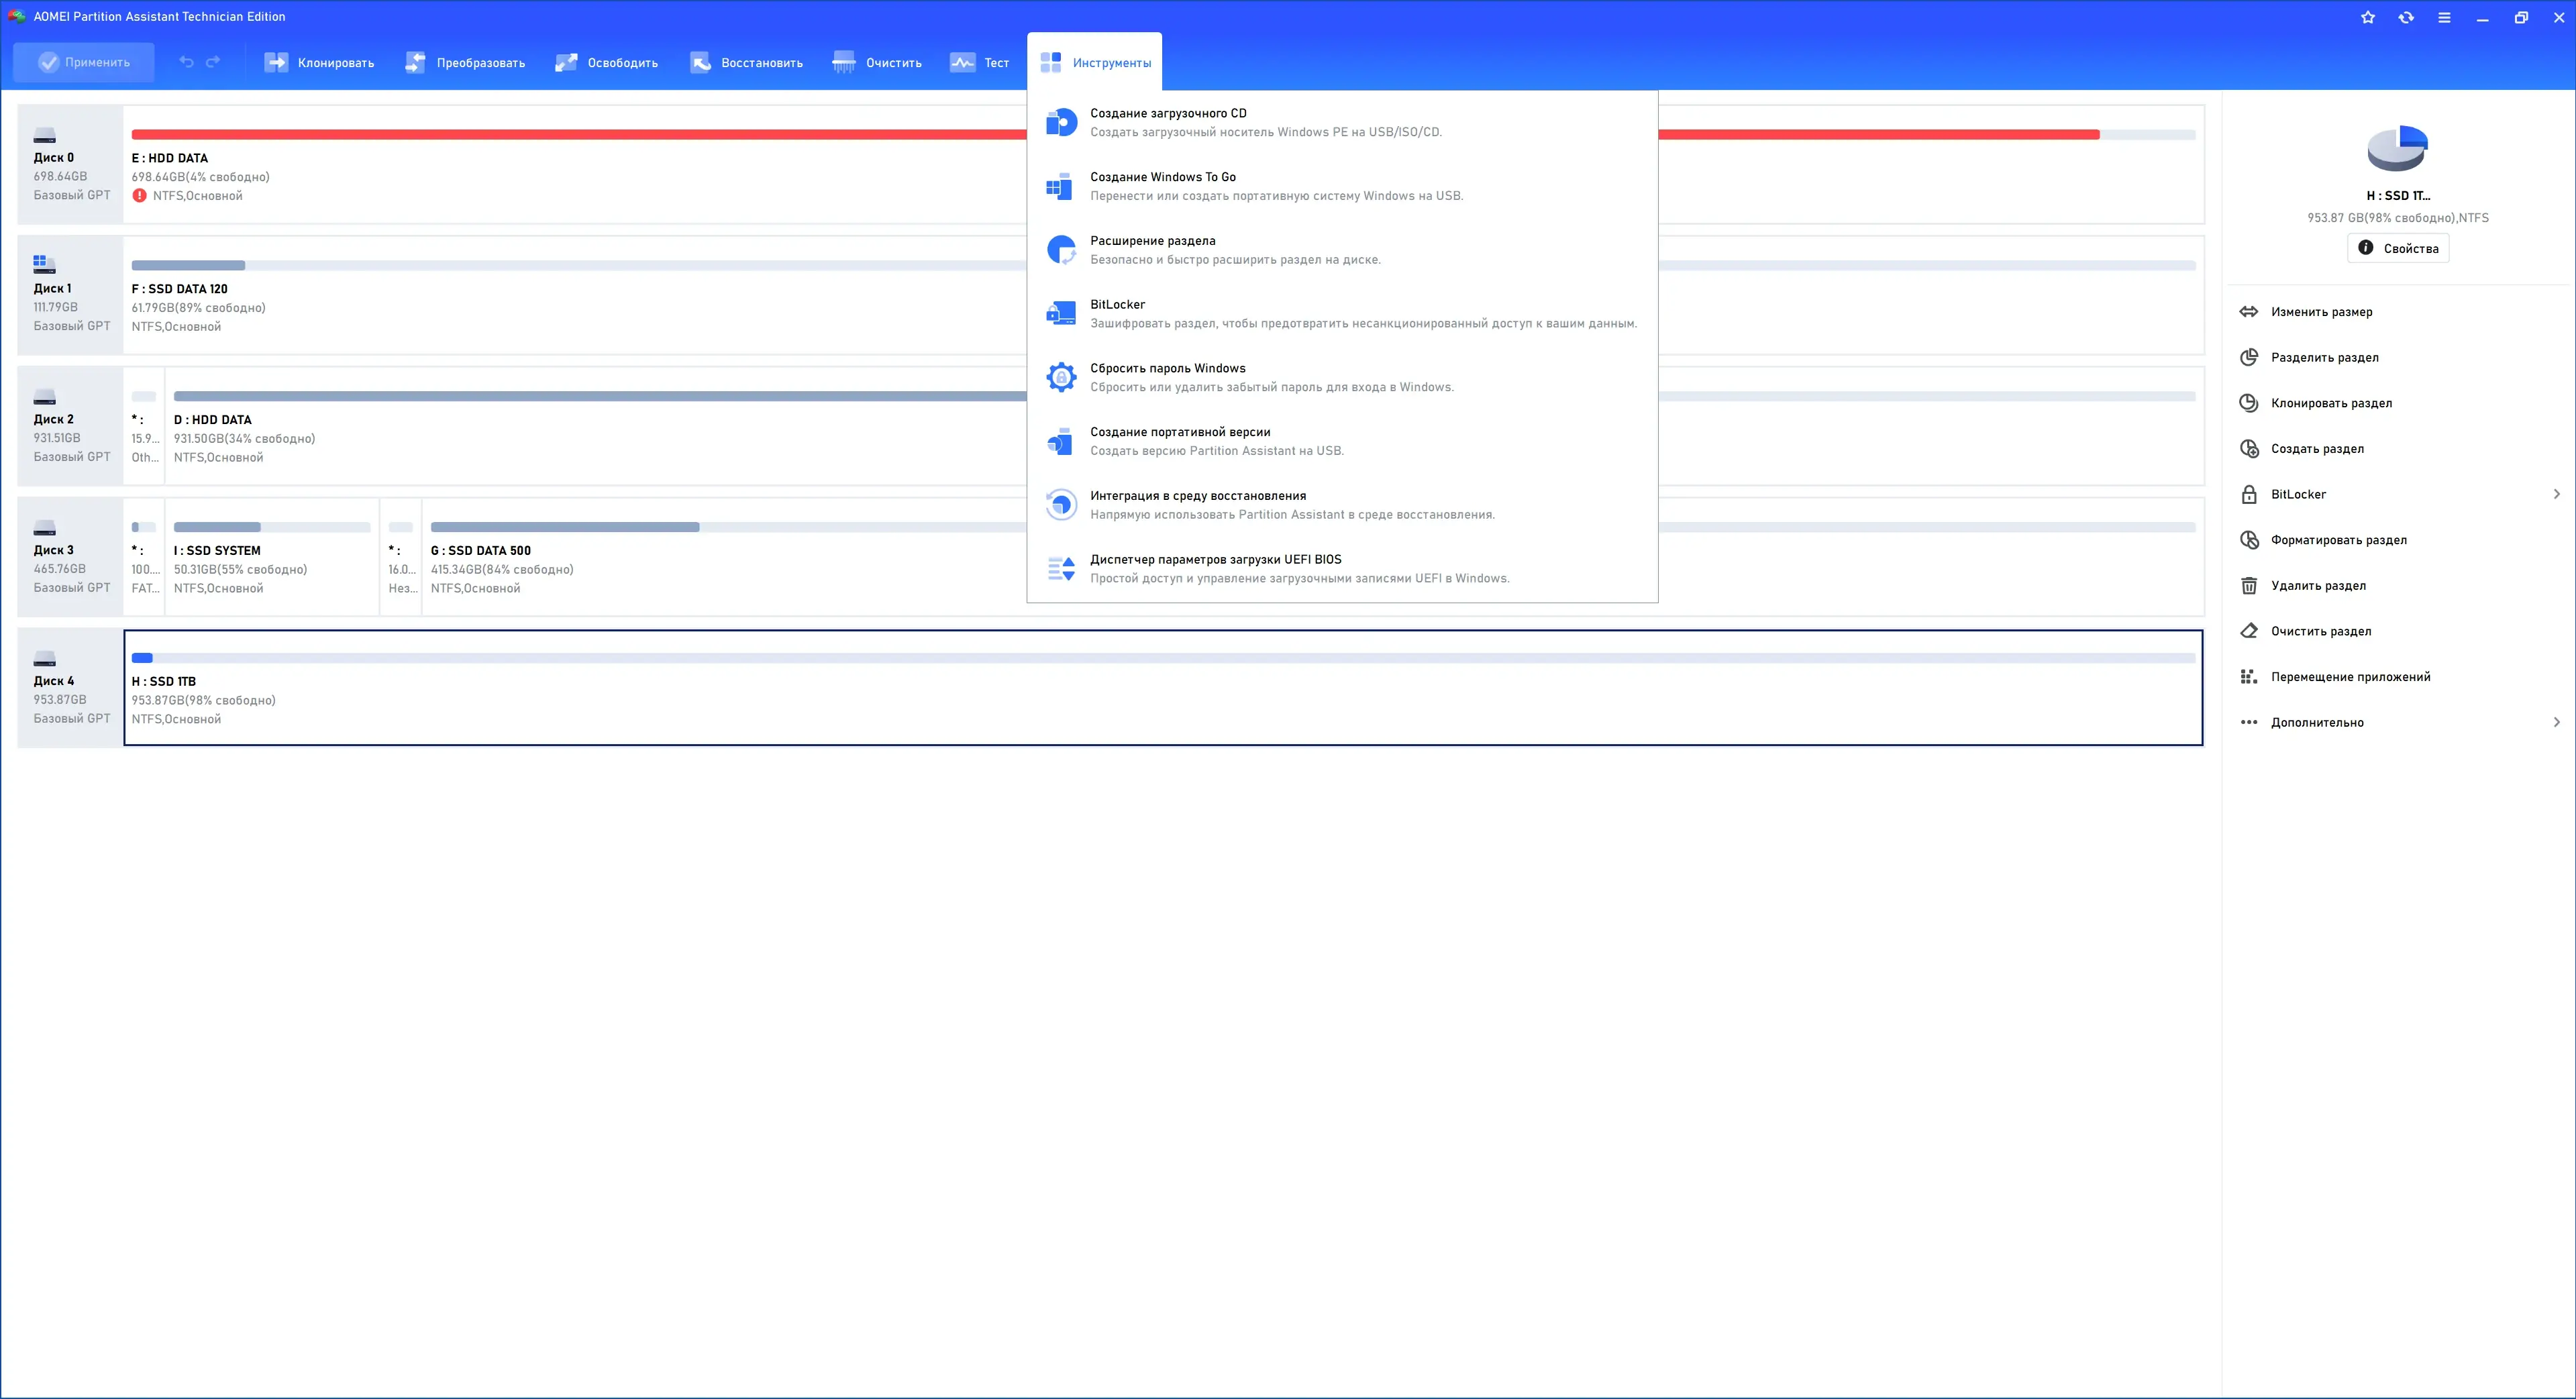Expand the BitLocker submenu chevron in sidebar
The width and height of the screenshot is (2576, 1399).
point(2556,494)
